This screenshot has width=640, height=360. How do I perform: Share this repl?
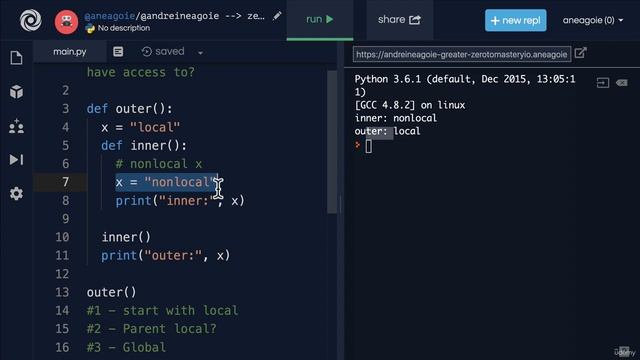pyautogui.click(x=399, y=20)
